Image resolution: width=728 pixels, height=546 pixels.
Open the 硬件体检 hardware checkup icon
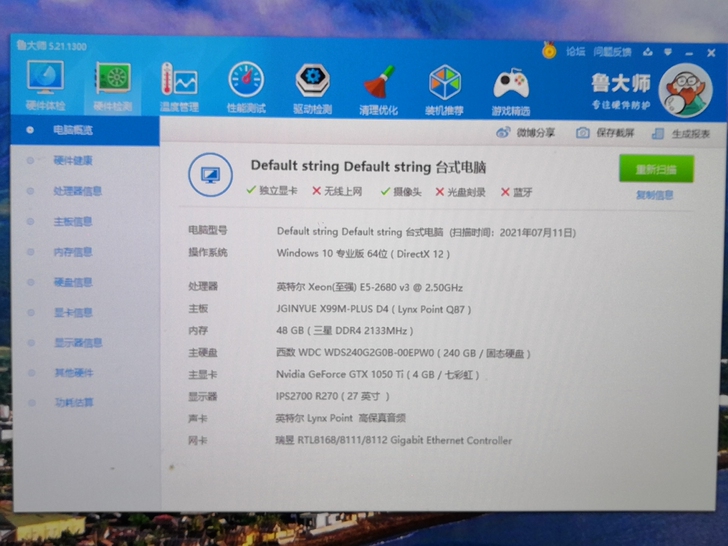[44, 83]
